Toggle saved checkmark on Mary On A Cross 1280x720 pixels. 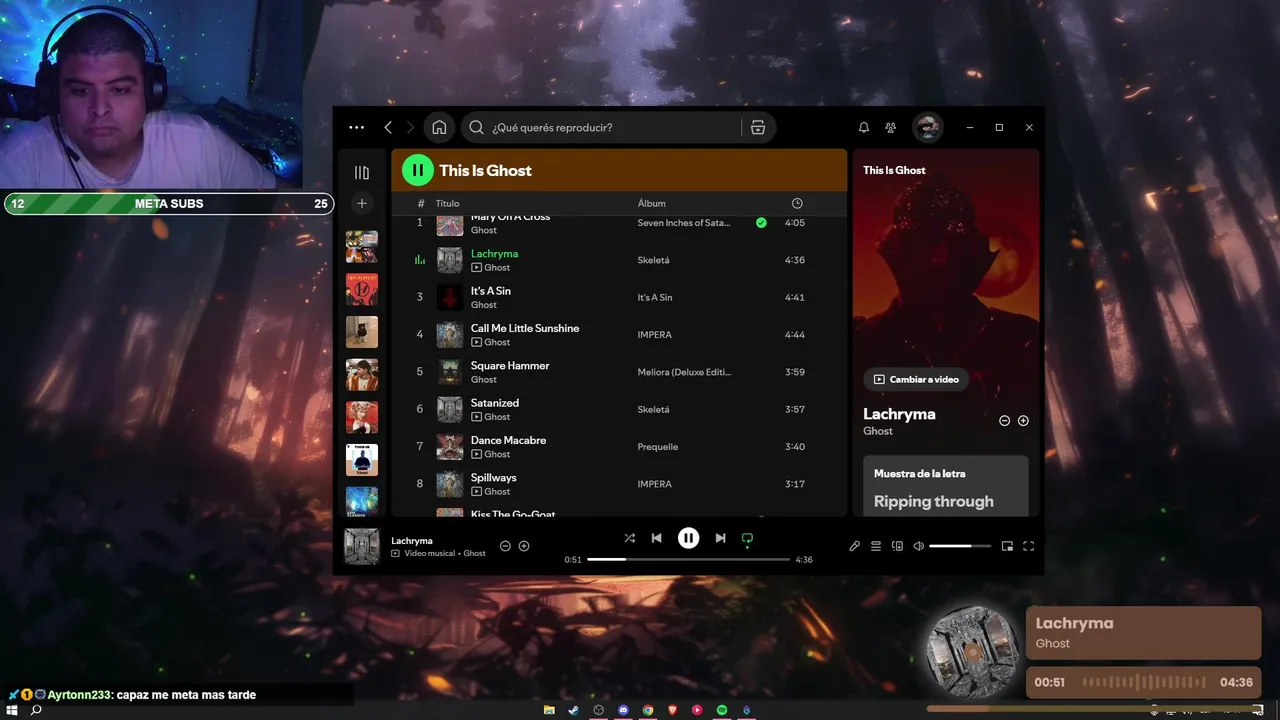761,223
